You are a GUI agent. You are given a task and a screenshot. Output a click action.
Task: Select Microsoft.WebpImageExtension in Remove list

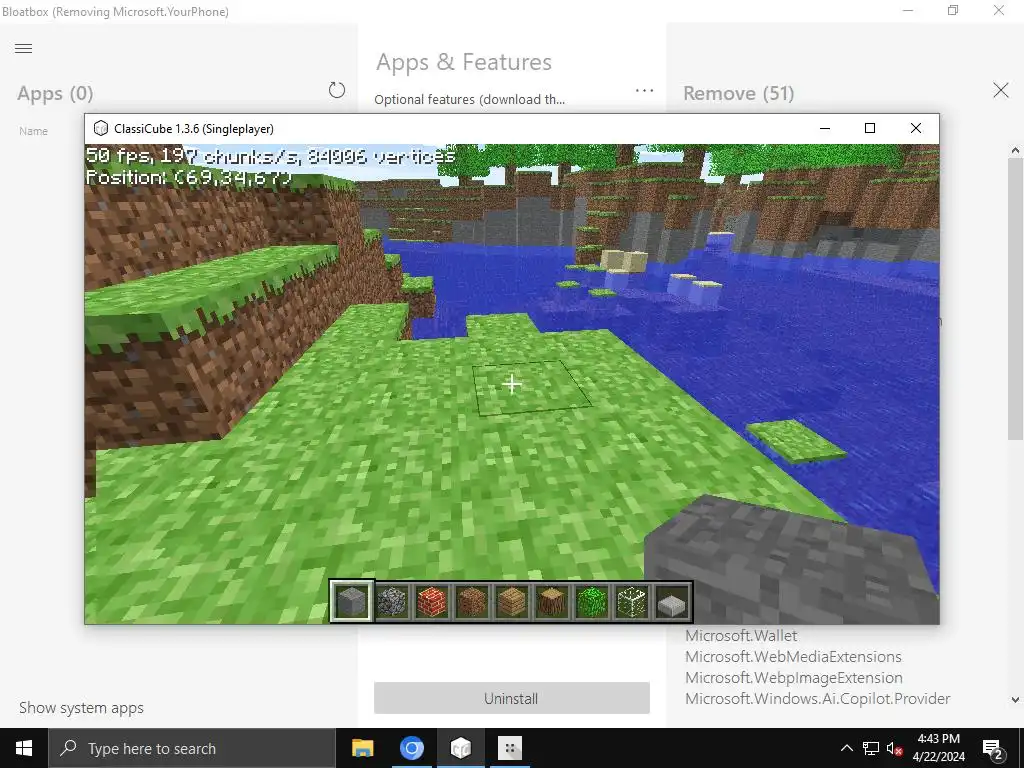793,677
